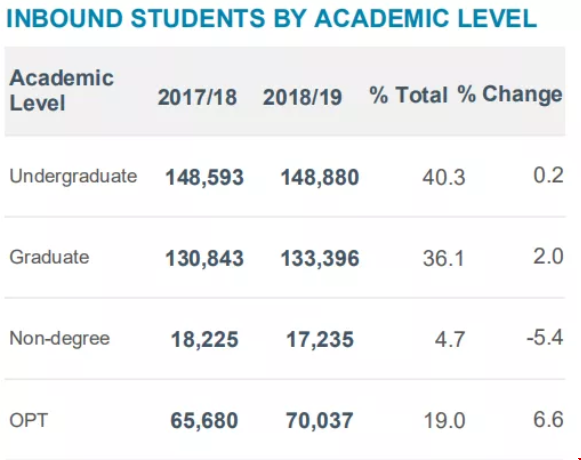Click the Non-degree value 17,235
Viewport: 581px width, 460px height.
coord(320,340)
